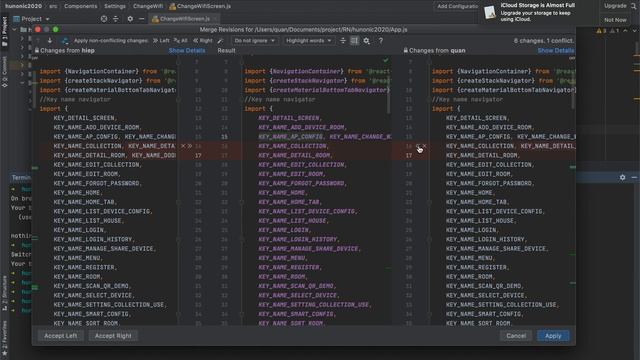Click the lock icon beside 'Changes from hiep'

(37, 51)
